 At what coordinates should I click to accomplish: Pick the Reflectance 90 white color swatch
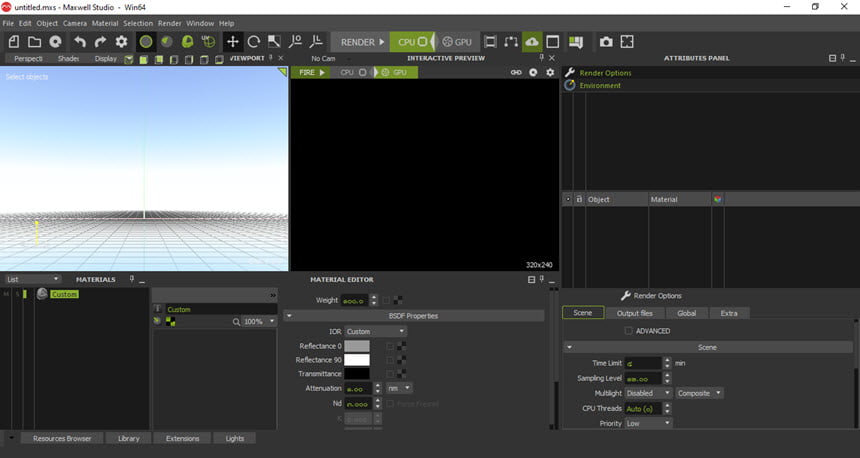click(x=357, y=360)
